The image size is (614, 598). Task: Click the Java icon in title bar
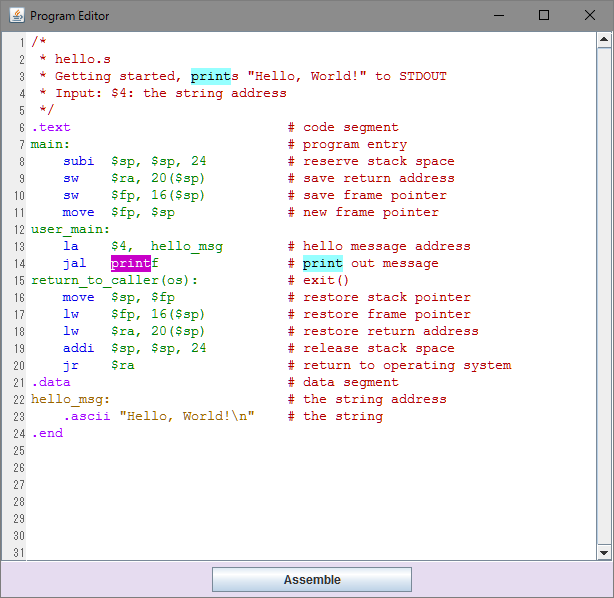pyautogui.click(x=15, y=16)
